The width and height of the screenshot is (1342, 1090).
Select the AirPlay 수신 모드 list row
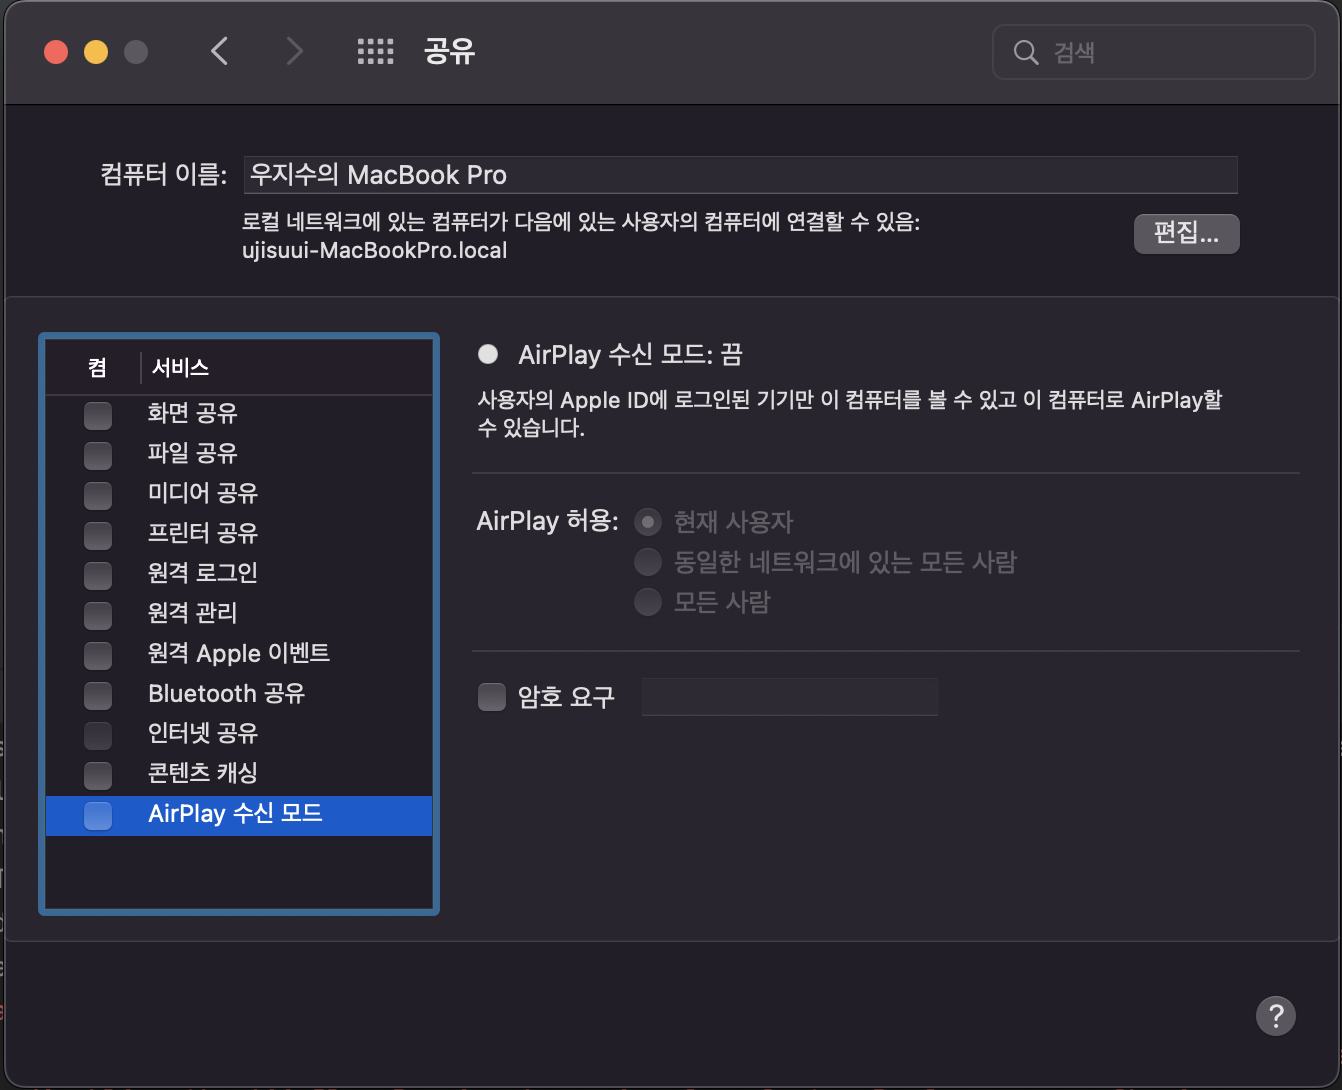tap(239, 815)
